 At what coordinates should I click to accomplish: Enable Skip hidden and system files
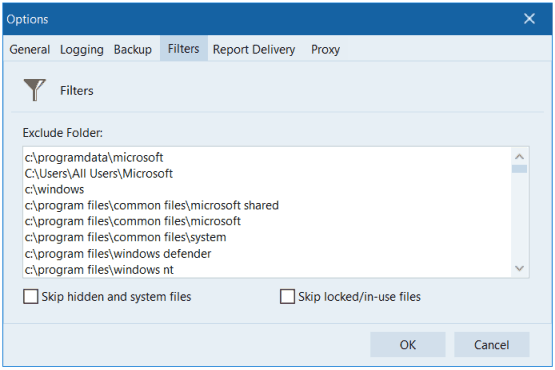(31, 296)
